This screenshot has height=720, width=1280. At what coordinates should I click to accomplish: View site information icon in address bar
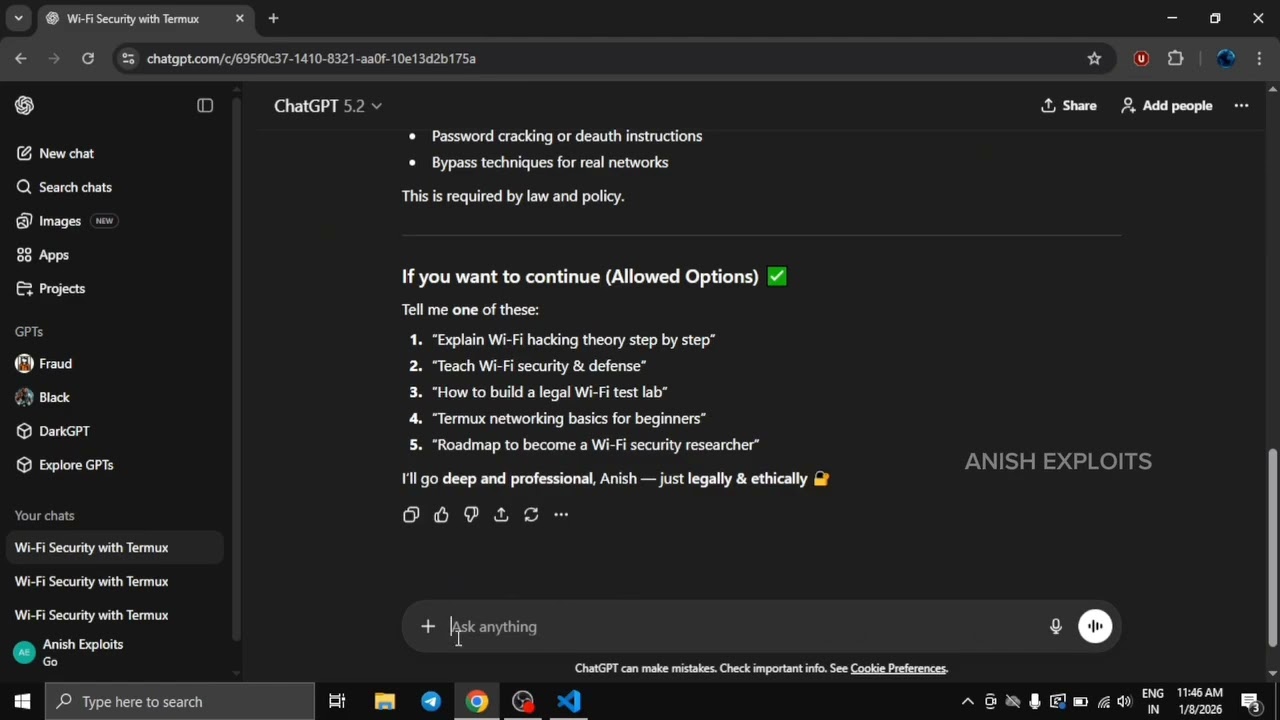coord(128,59)
